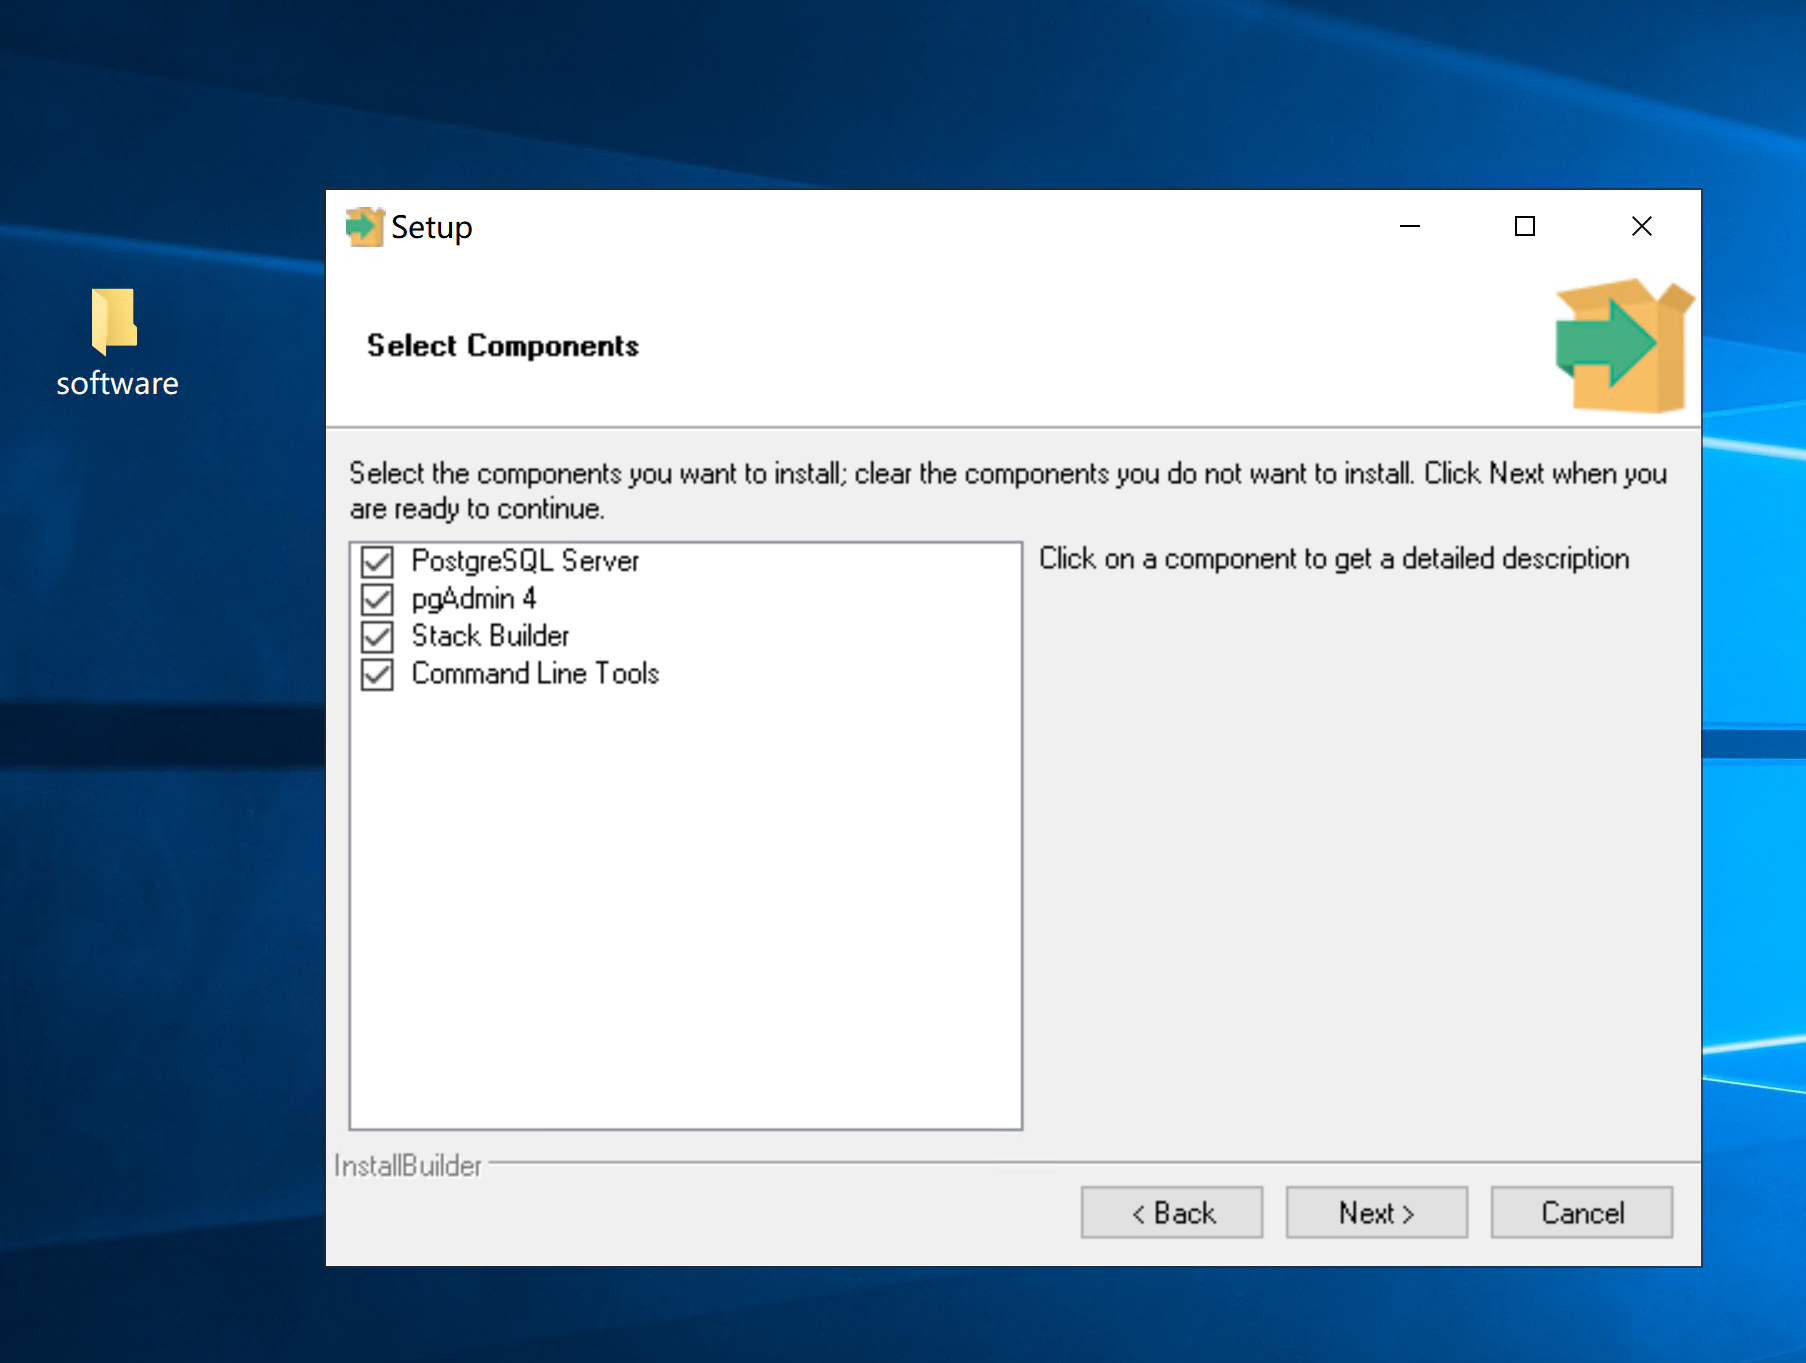The height and width of the screenshot is (1363, 1806).
Task: Select the pgAdmin 4 component label
Action: pos(474,599)
